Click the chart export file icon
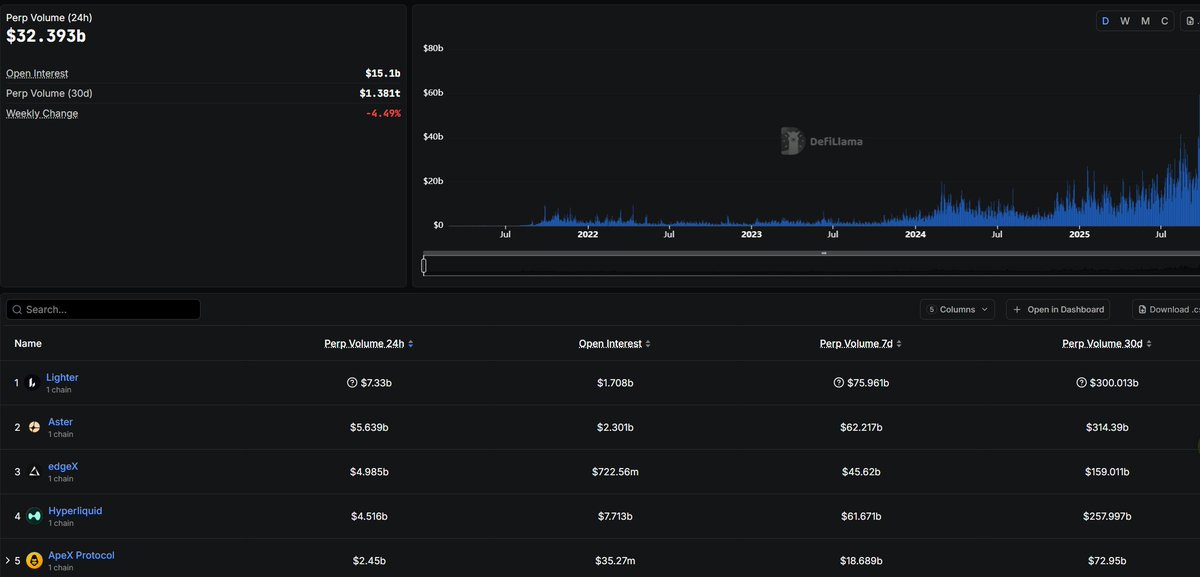This screenshot has height=577, width=1200. tap(1192, 21)
